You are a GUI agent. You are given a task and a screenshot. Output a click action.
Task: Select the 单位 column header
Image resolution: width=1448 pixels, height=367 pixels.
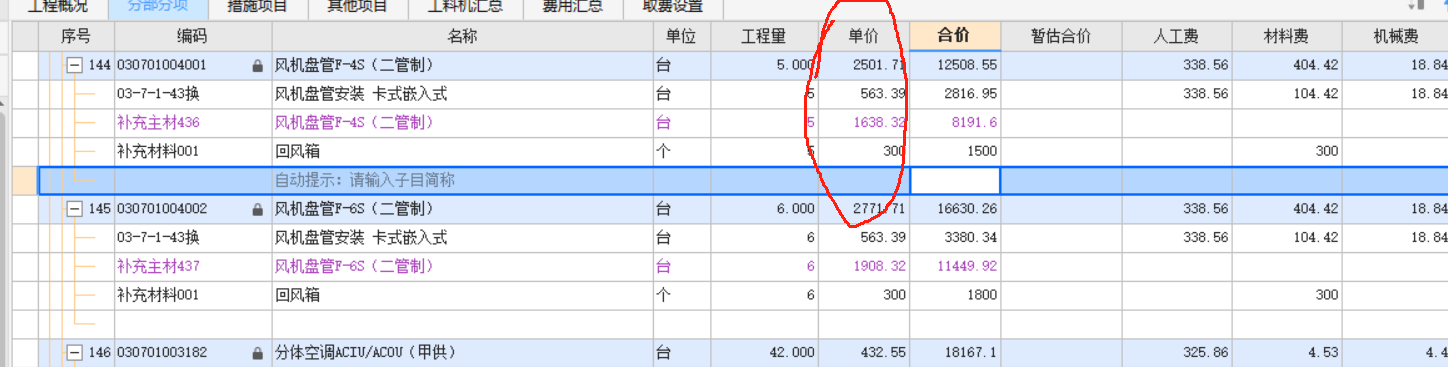pos(681,37)
